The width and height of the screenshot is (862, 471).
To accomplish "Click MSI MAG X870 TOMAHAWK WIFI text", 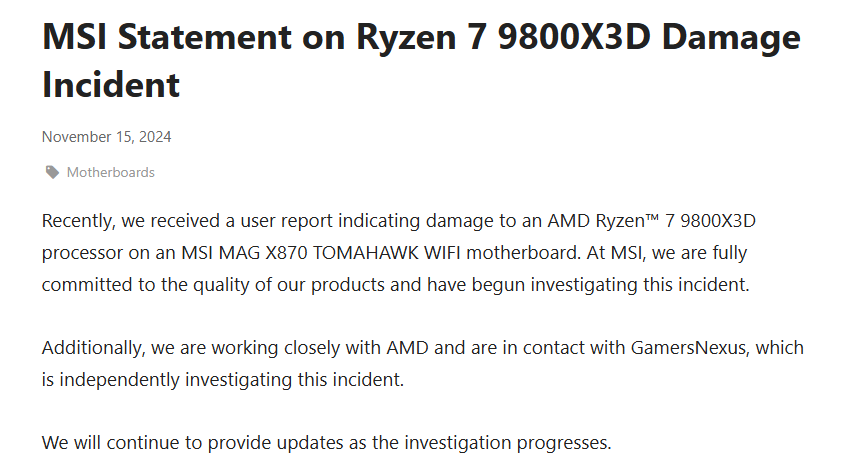I will coord(323,253).
